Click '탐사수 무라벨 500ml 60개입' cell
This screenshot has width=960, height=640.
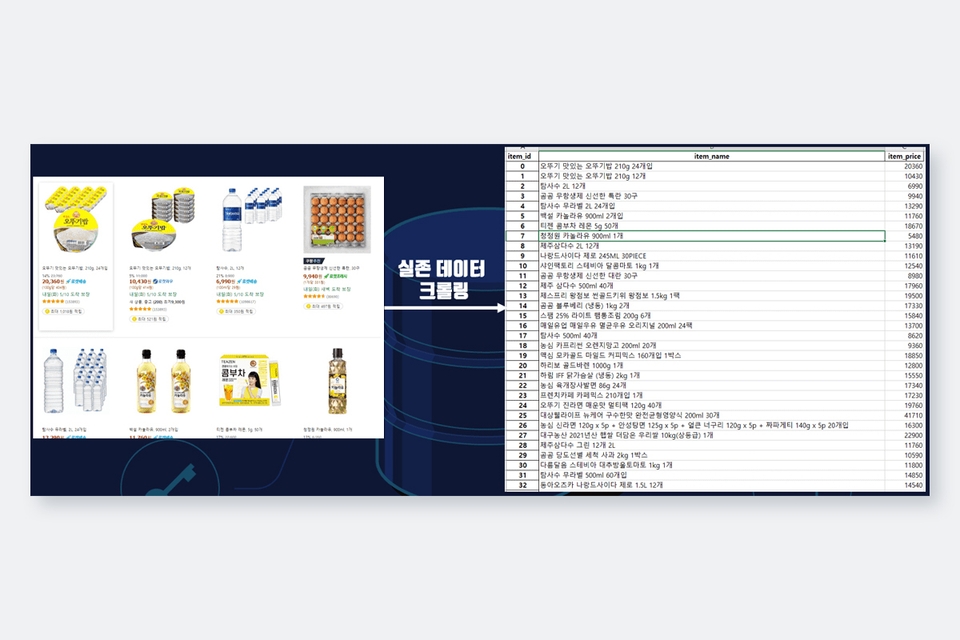pos(711,475)
